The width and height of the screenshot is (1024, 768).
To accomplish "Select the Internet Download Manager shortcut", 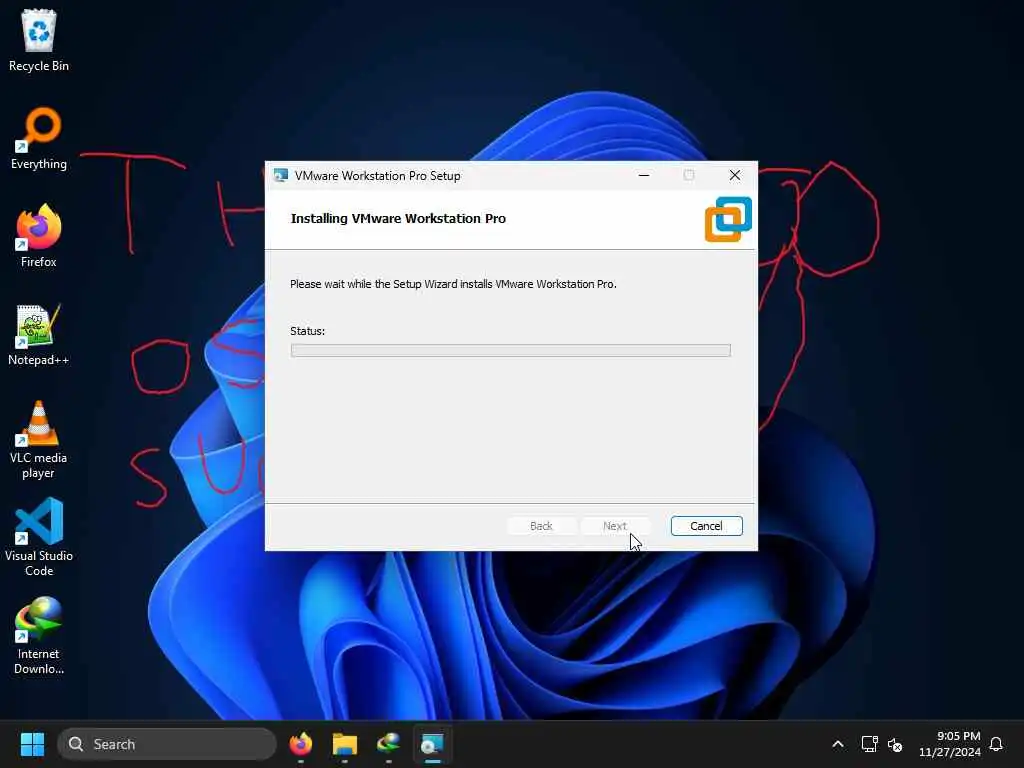I will [39, 635].
